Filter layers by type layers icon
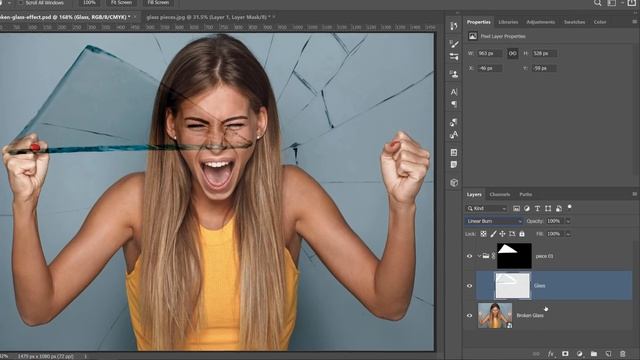640x360 pixels. [x=538, y=209]
